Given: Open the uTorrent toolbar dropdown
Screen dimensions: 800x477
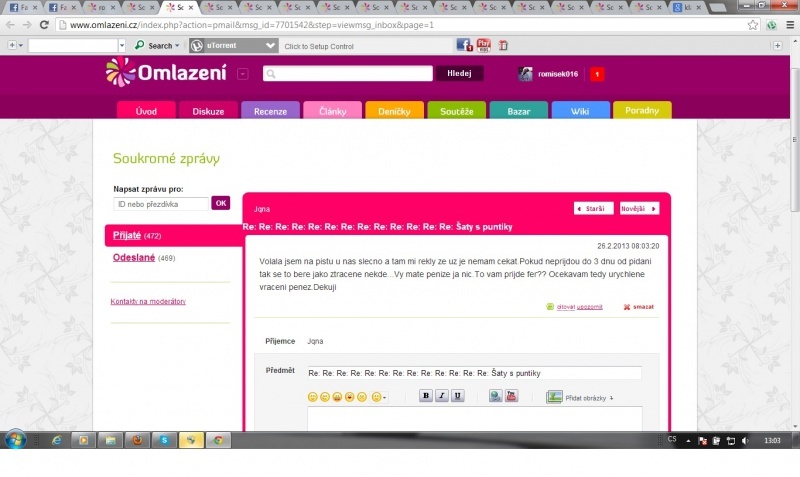Looking at the screenshot, I should pos(270,46).
